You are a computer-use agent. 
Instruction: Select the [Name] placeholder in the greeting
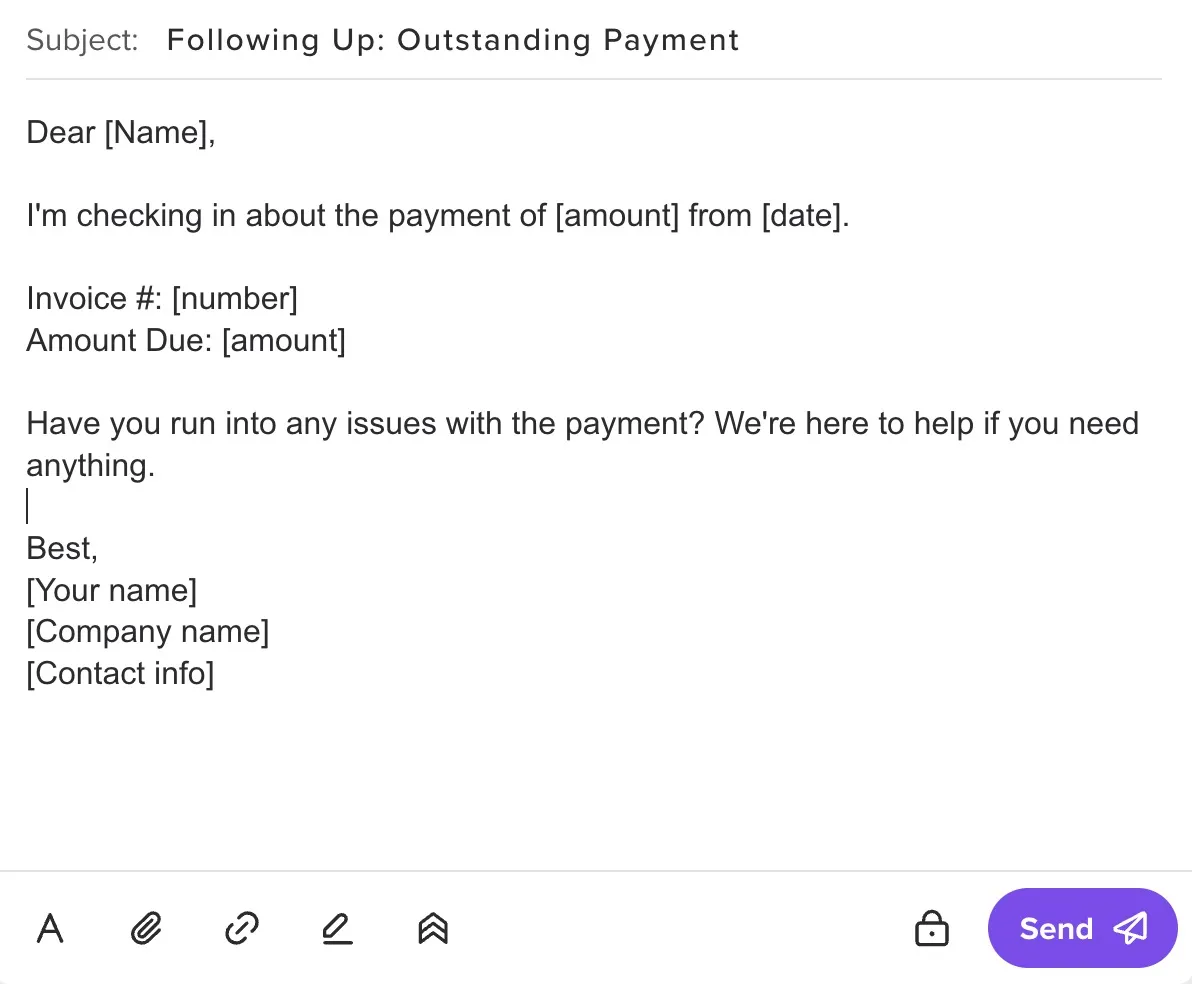pos(159,132)
